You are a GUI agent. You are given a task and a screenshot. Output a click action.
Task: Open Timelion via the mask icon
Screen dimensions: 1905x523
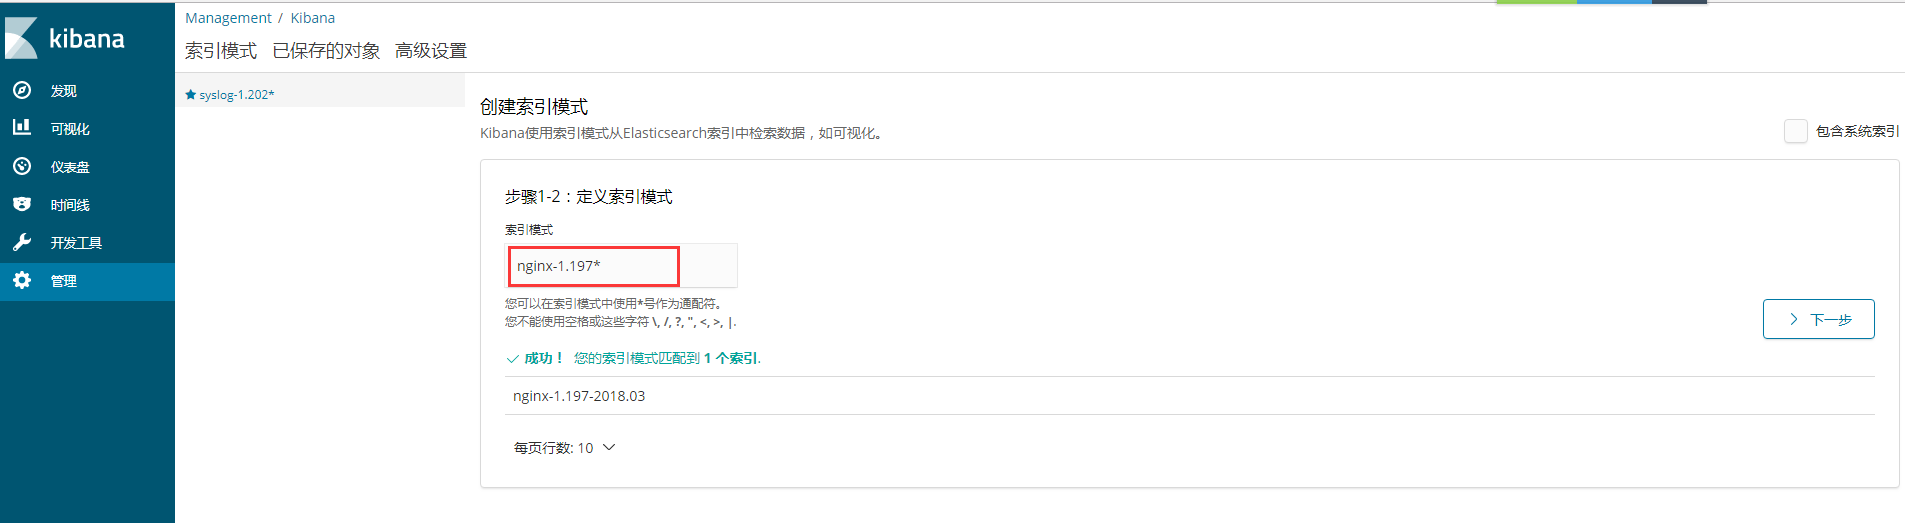tap(22, 204)
